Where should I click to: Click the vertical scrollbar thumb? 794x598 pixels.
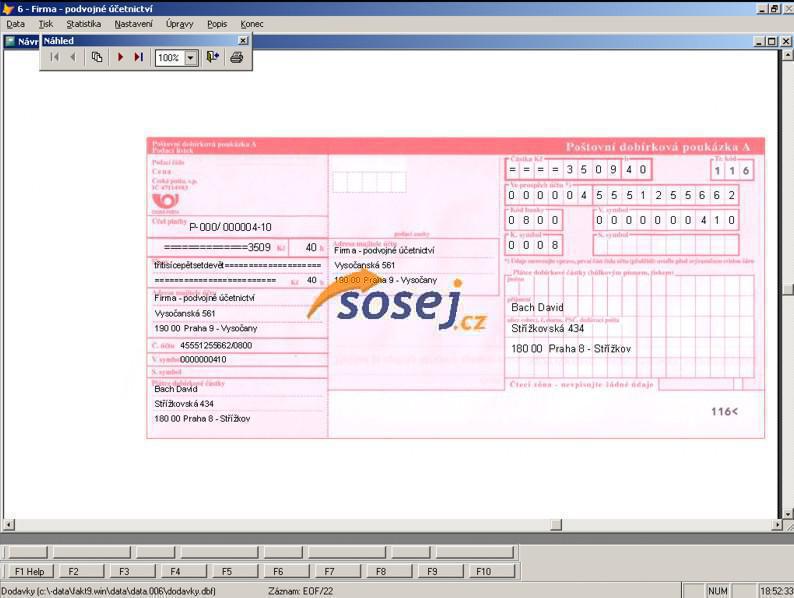(x=787, y=289)
